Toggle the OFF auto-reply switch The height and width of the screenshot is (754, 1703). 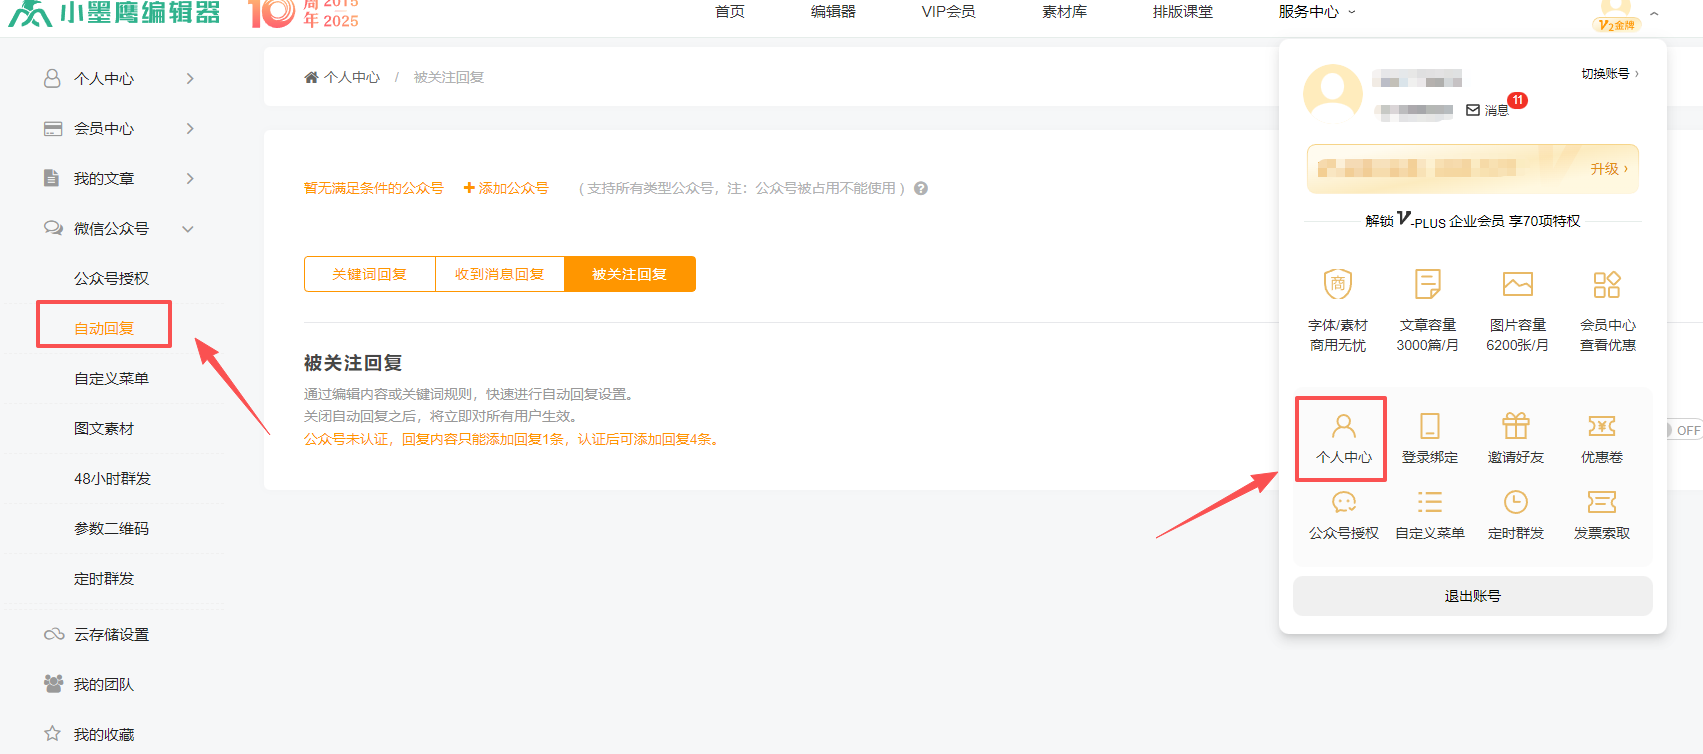coord(1684,430)
